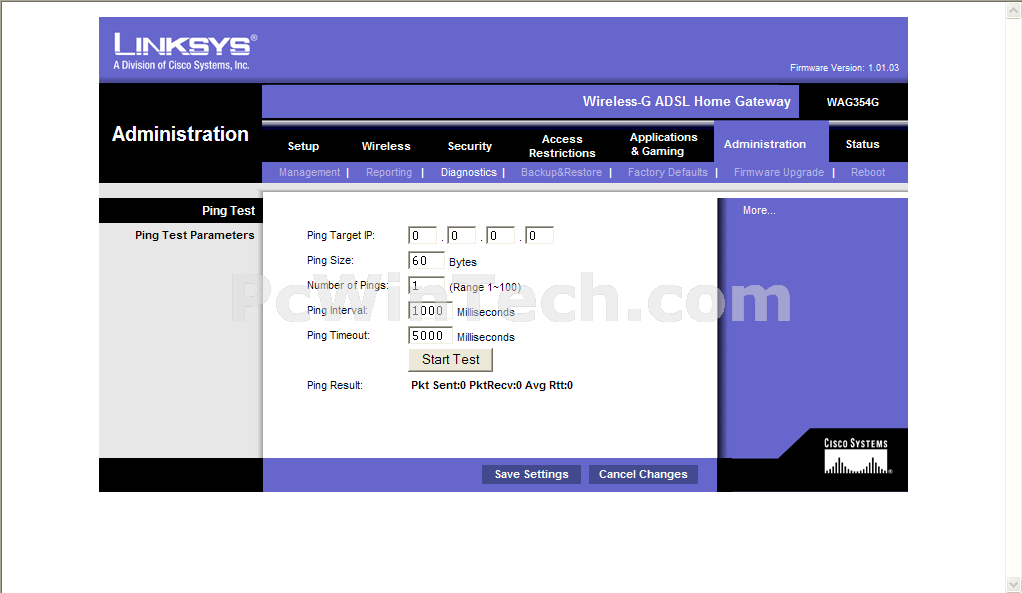1022x593 pixels.
Task: Open the Setup tab
Action: pyautogui.click(x=303, y=146)
